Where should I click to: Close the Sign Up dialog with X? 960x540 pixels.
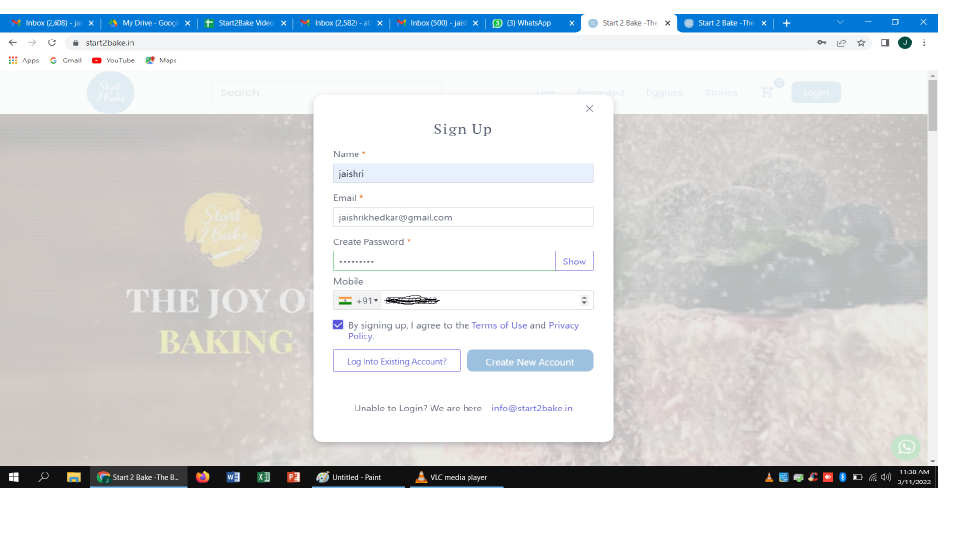click(x=589, y=108)
